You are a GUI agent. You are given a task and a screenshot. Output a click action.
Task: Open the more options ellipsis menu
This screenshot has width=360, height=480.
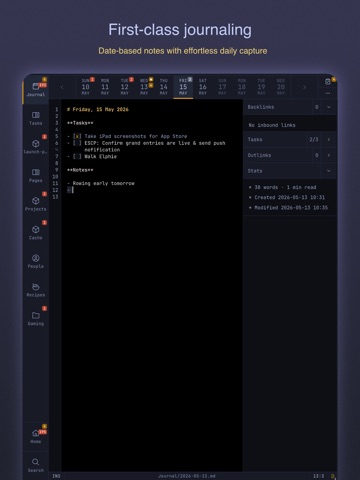tap(328, 93)
